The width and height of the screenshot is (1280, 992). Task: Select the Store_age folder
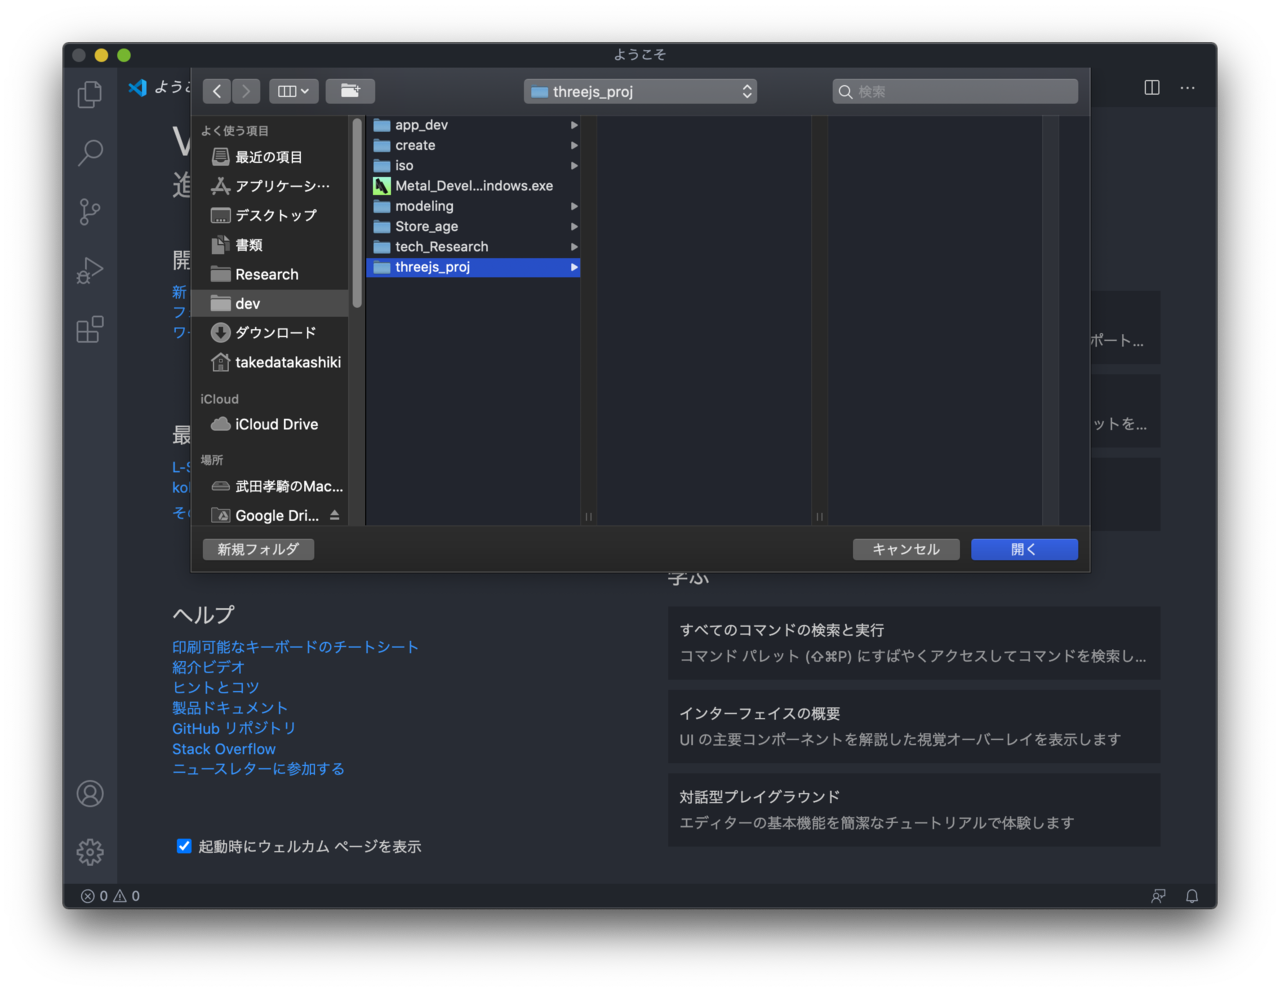pyautogui.click(x=473, y=226)
